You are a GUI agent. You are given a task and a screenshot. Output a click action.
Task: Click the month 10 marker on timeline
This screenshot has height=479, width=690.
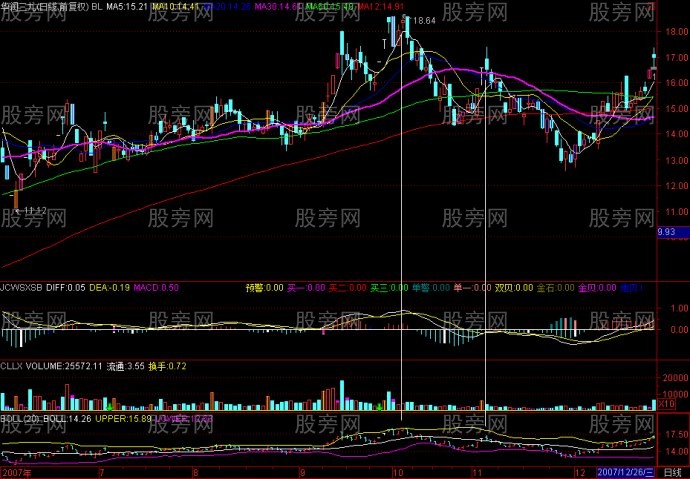(x=396, y=473)
